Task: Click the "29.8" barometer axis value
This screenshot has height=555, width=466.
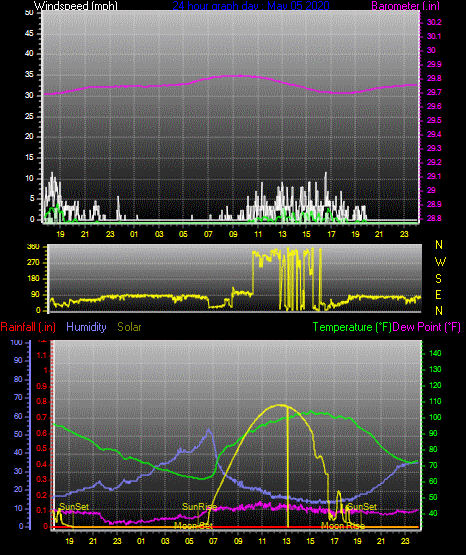Action: (434, 79)
